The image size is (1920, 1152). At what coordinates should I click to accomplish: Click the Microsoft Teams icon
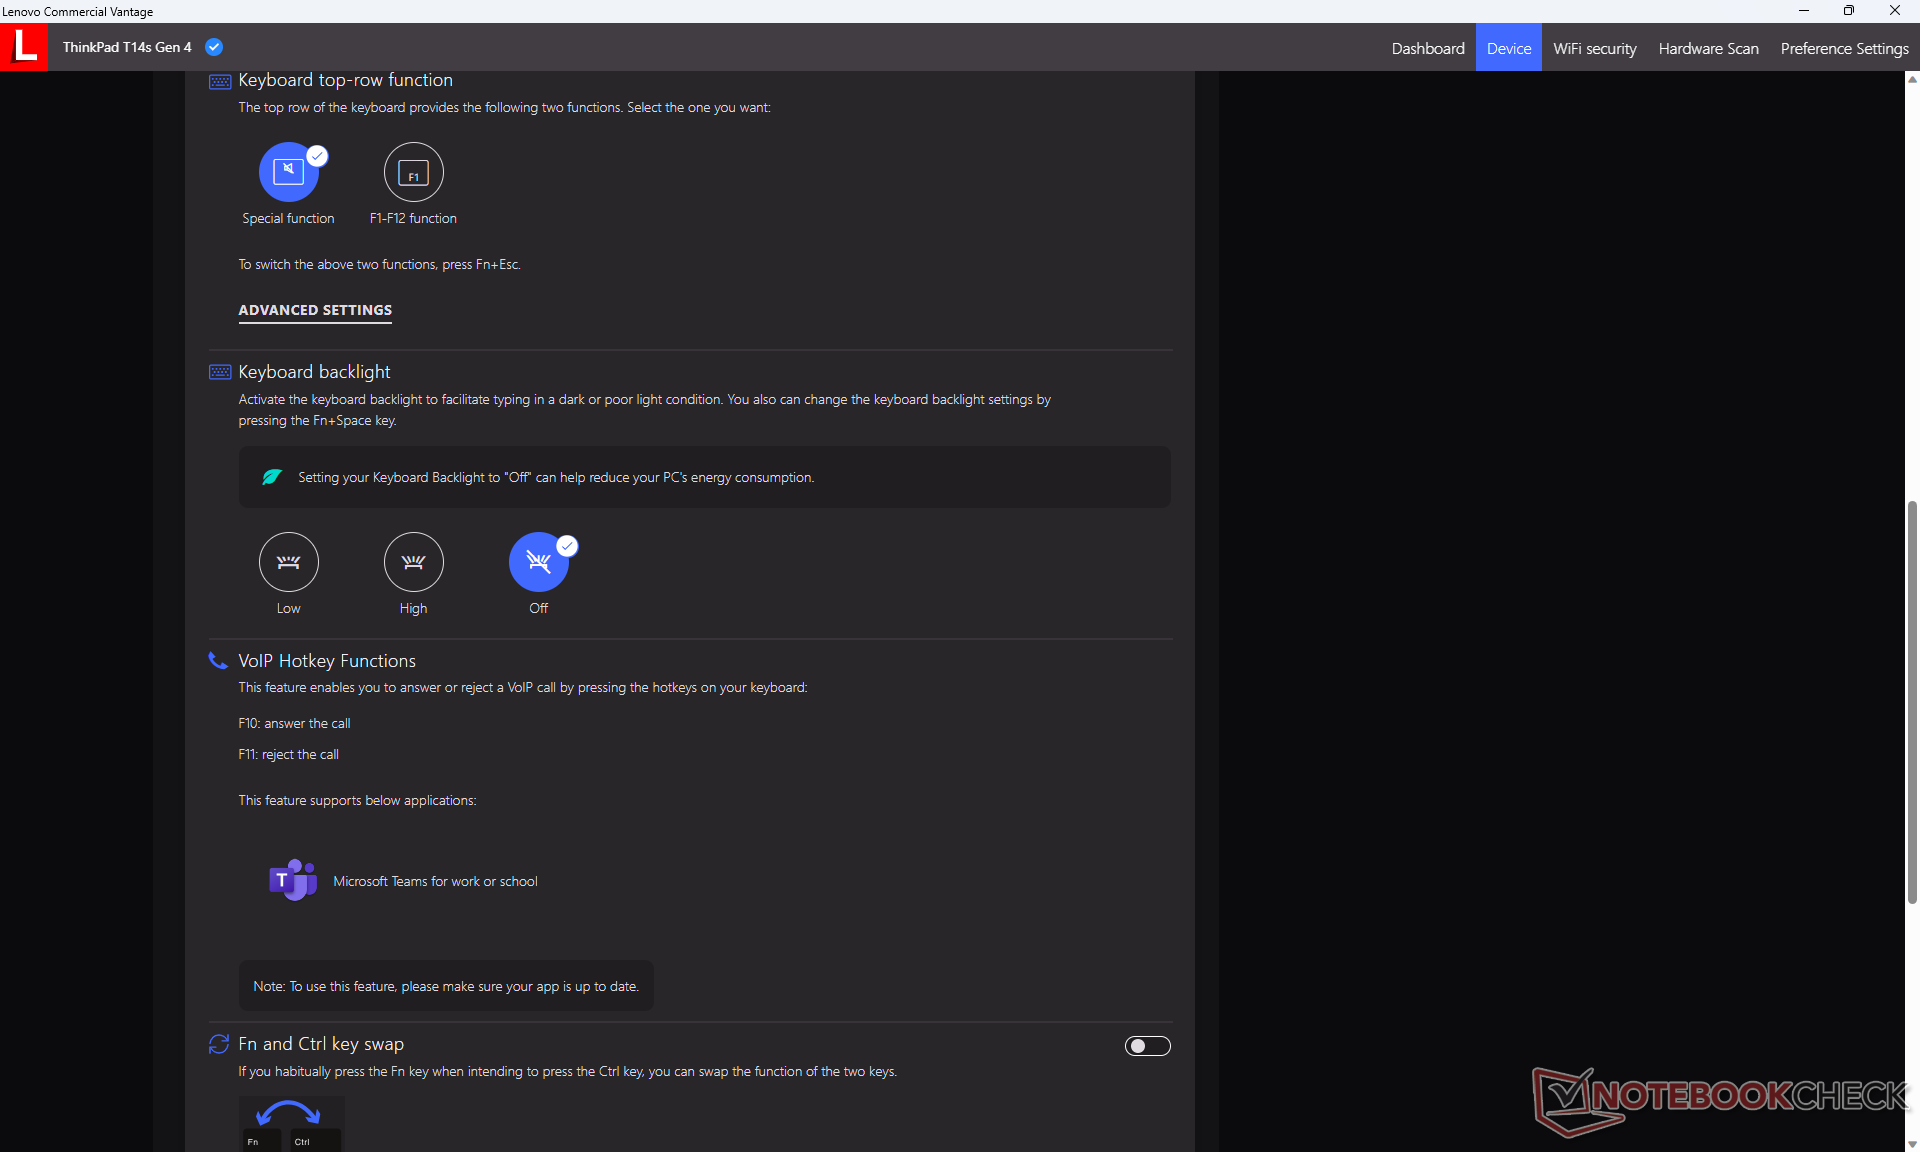click(x=292, y=880)
